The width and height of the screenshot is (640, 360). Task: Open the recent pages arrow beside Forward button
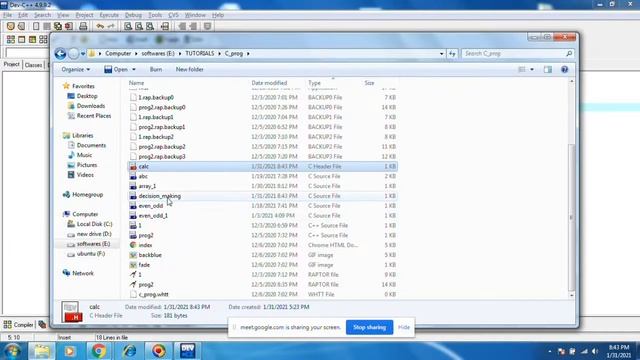pyautogui.click(x=83, y=53)
